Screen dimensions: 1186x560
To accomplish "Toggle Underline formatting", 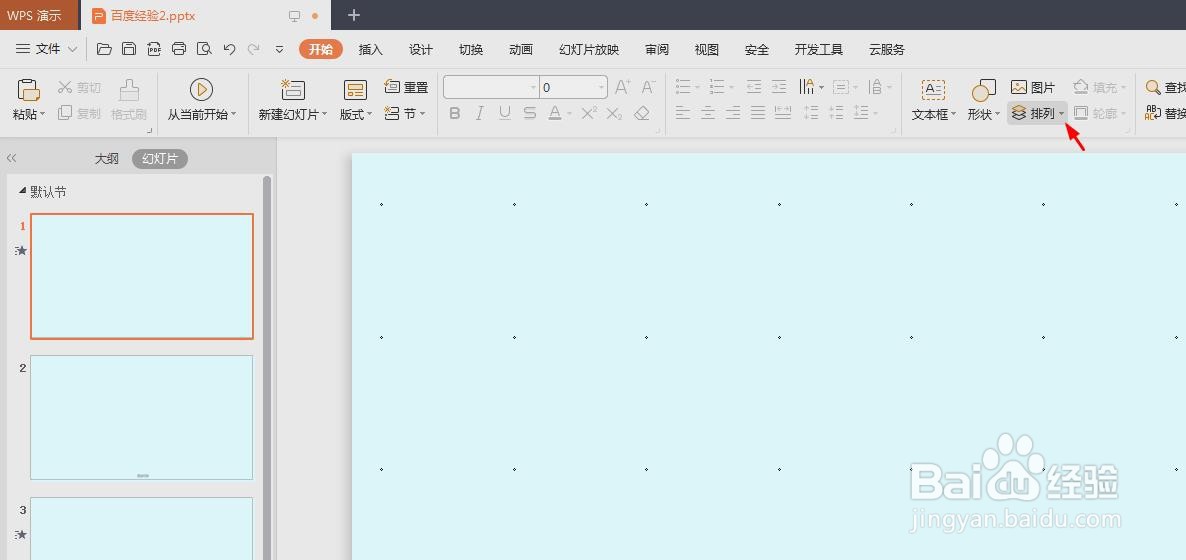I will pyautogui.click(x=505, y=114).
